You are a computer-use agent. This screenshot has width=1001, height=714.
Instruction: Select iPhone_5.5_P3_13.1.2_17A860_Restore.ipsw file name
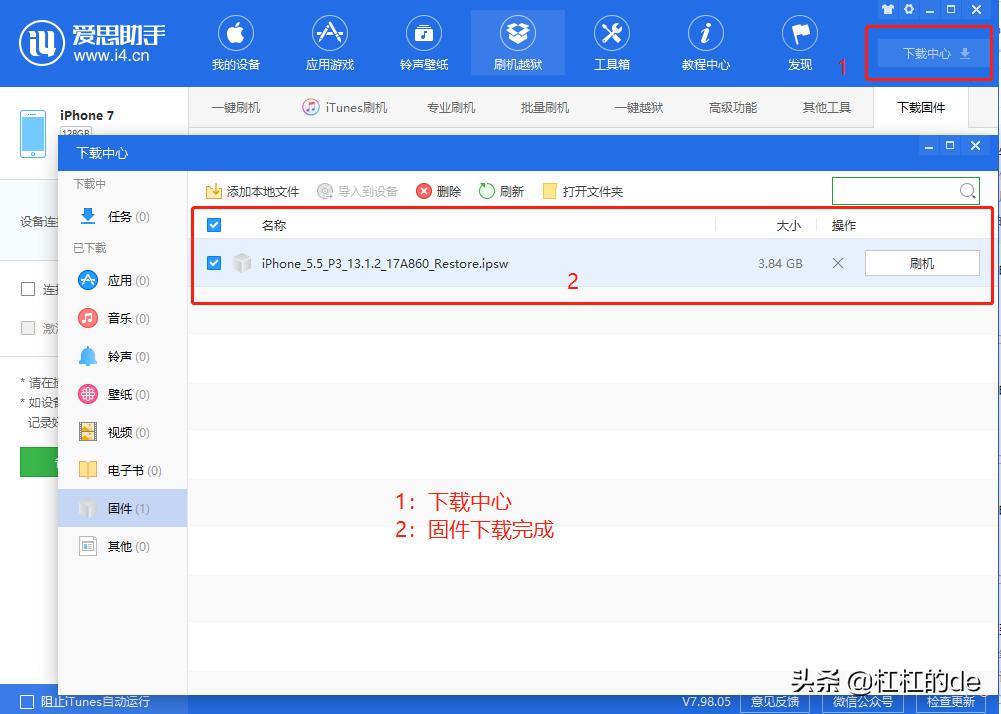click(384, 263)
